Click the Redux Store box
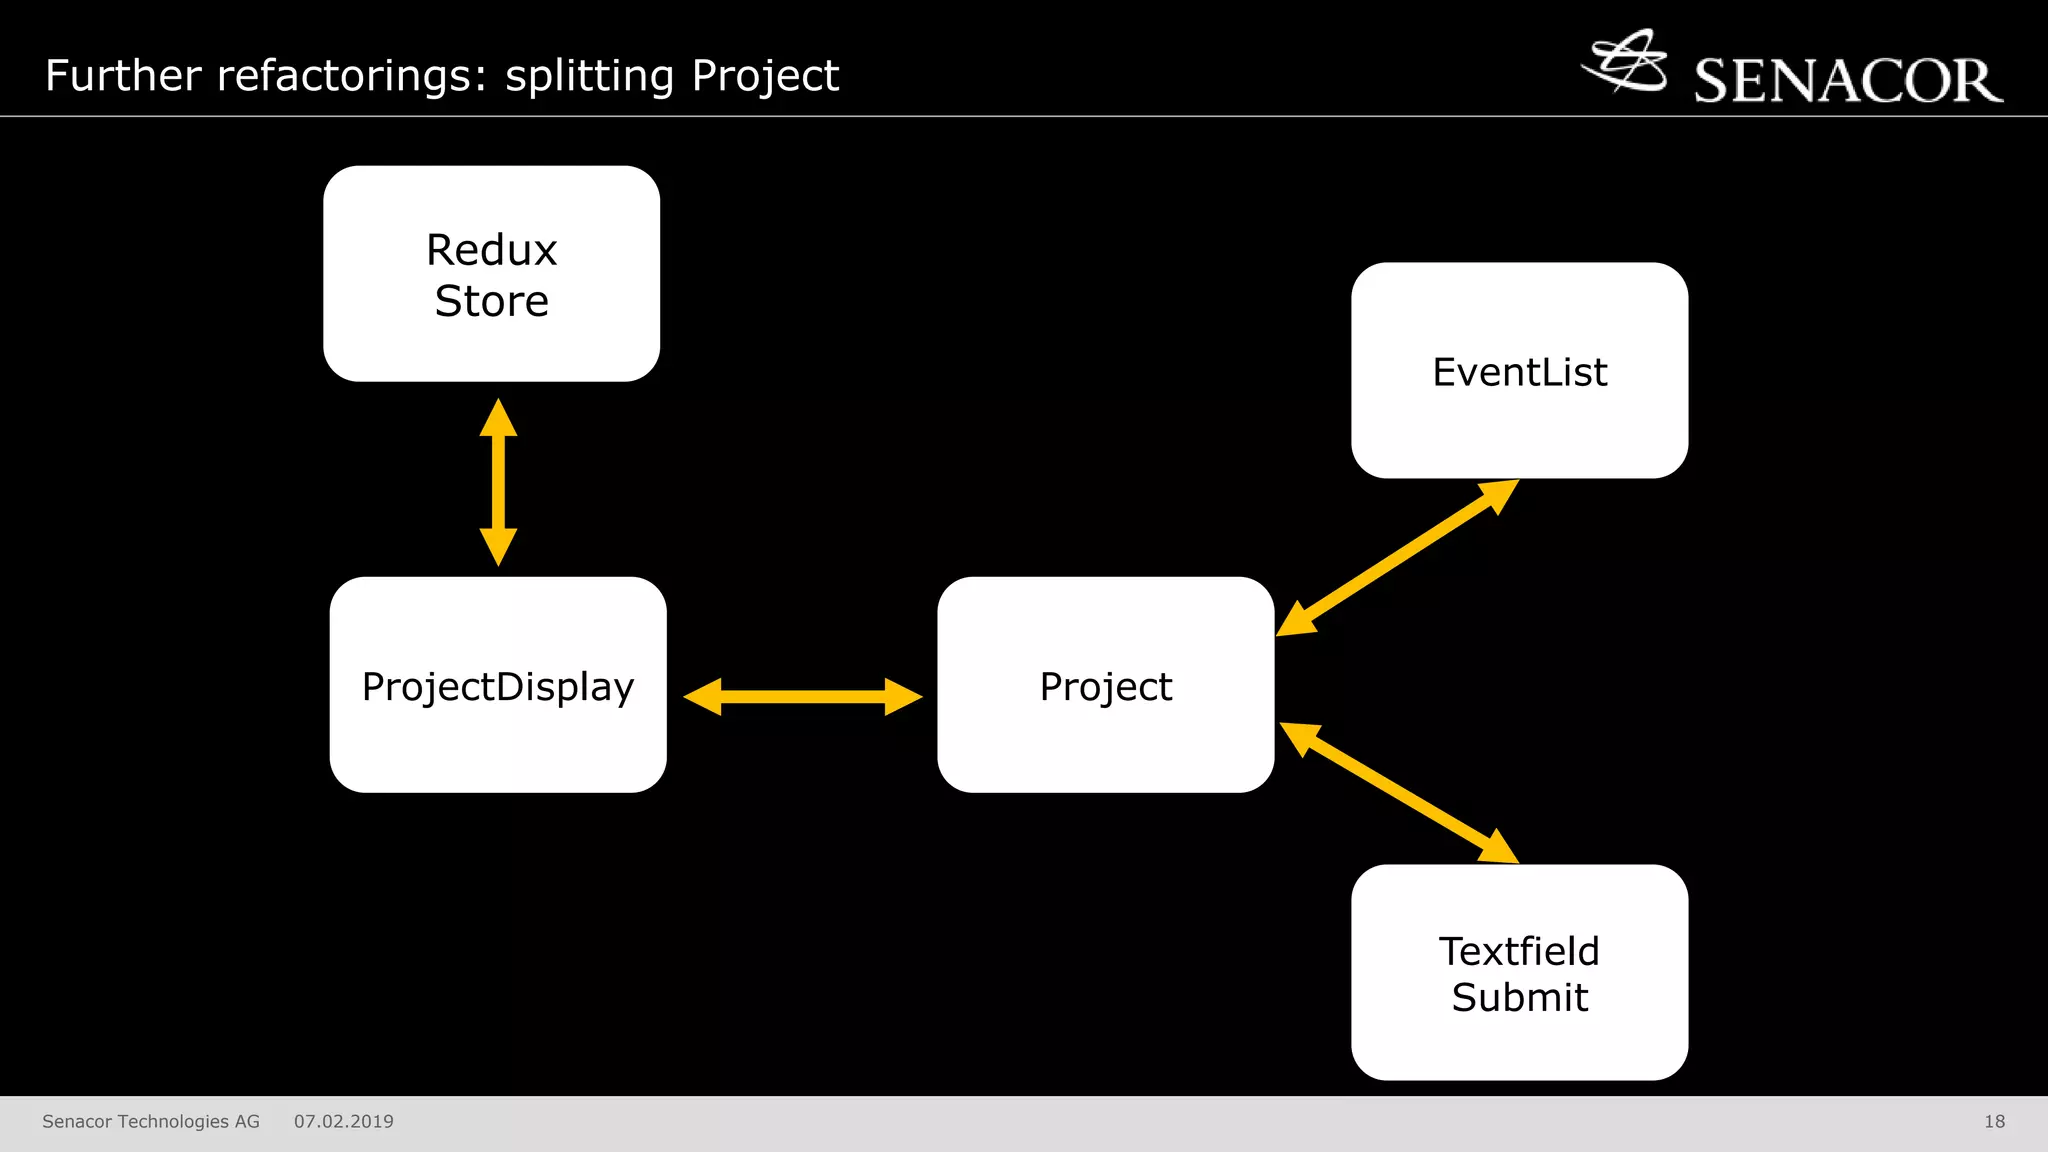 [491, 274]
